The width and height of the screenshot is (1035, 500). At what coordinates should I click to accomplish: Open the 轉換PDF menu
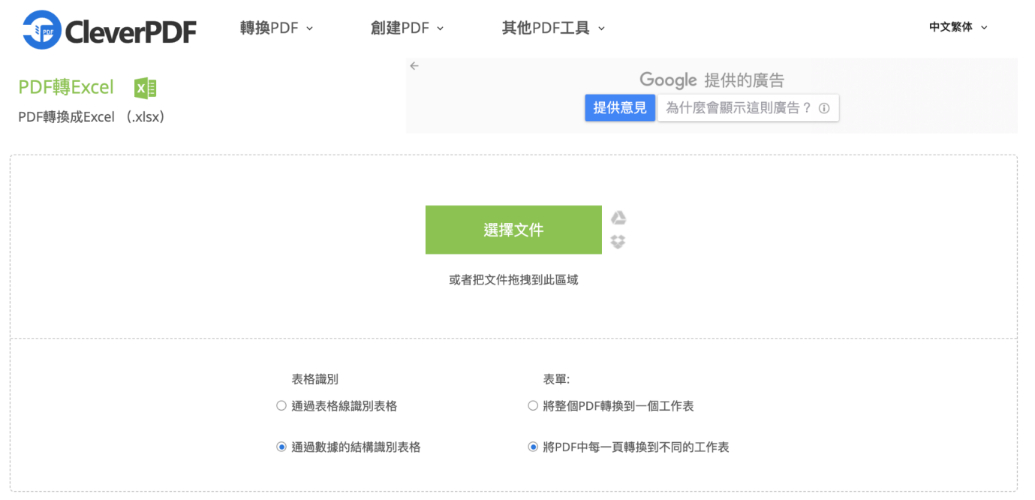pyautogui.click(x=276, y=28)
